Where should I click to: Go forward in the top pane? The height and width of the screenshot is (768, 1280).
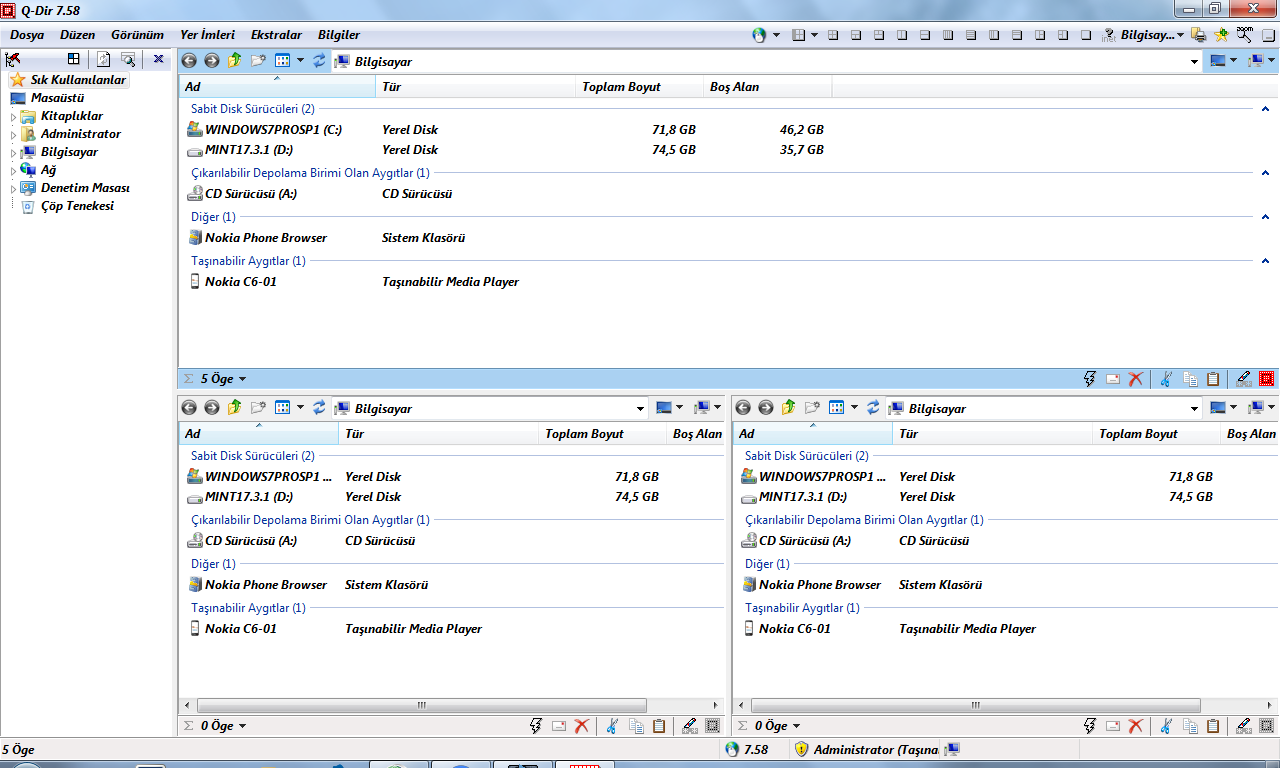pyautogui.click(x=211, y=61)
